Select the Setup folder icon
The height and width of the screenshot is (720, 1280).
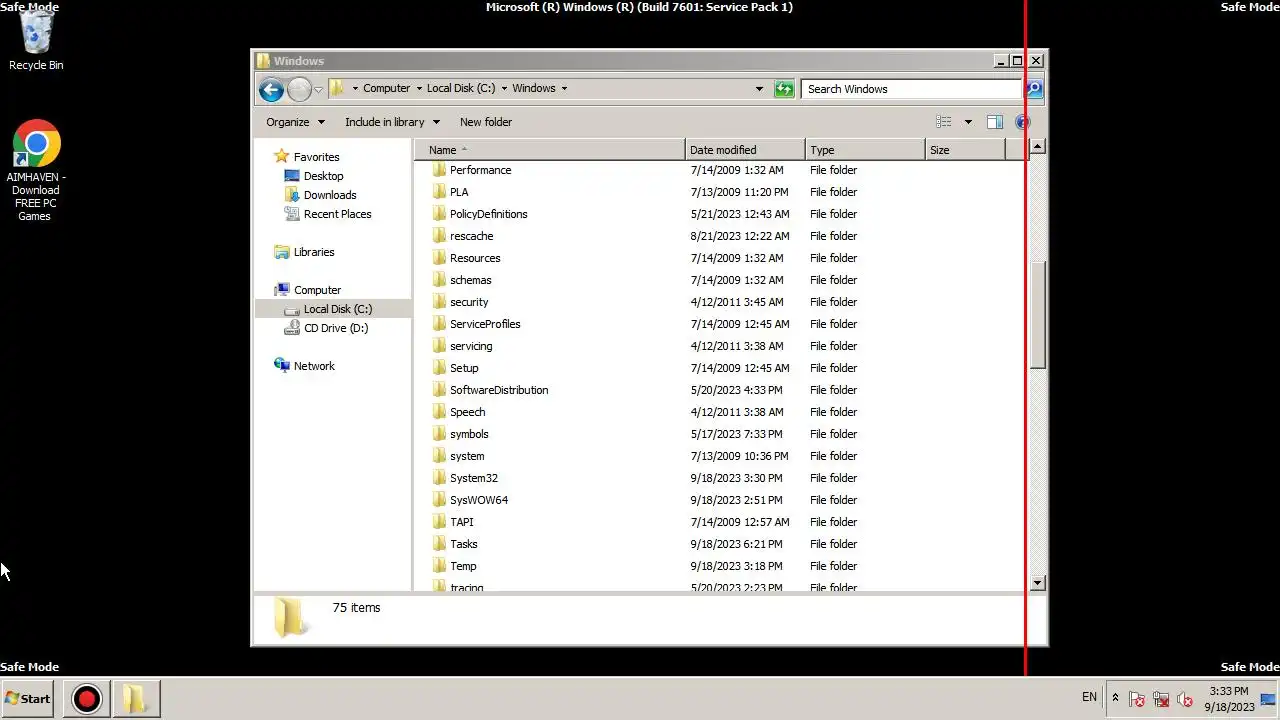[439, 368]
